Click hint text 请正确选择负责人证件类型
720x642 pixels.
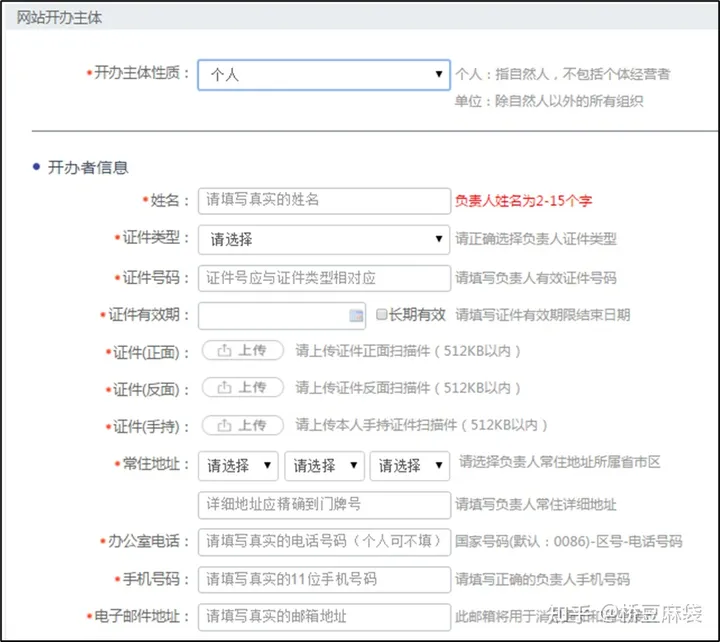(536, 239)
